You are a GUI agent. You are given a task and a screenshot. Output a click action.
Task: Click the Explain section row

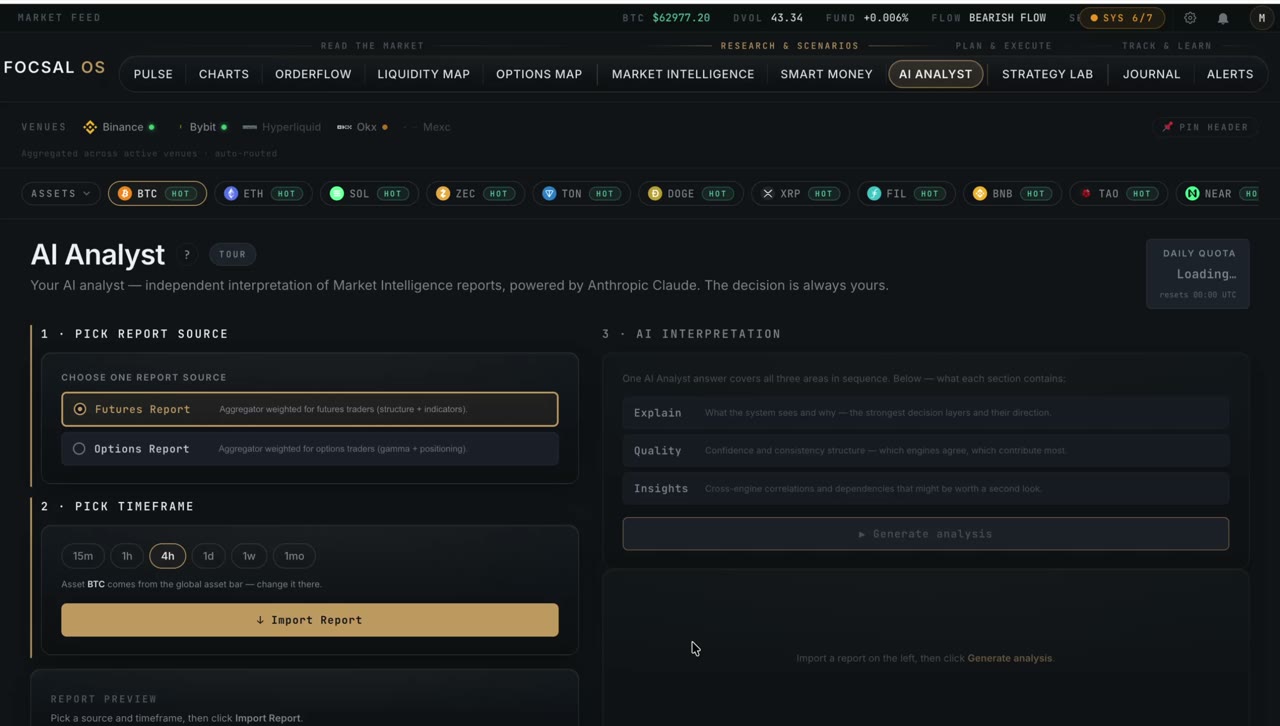click(x=926, y=412)
